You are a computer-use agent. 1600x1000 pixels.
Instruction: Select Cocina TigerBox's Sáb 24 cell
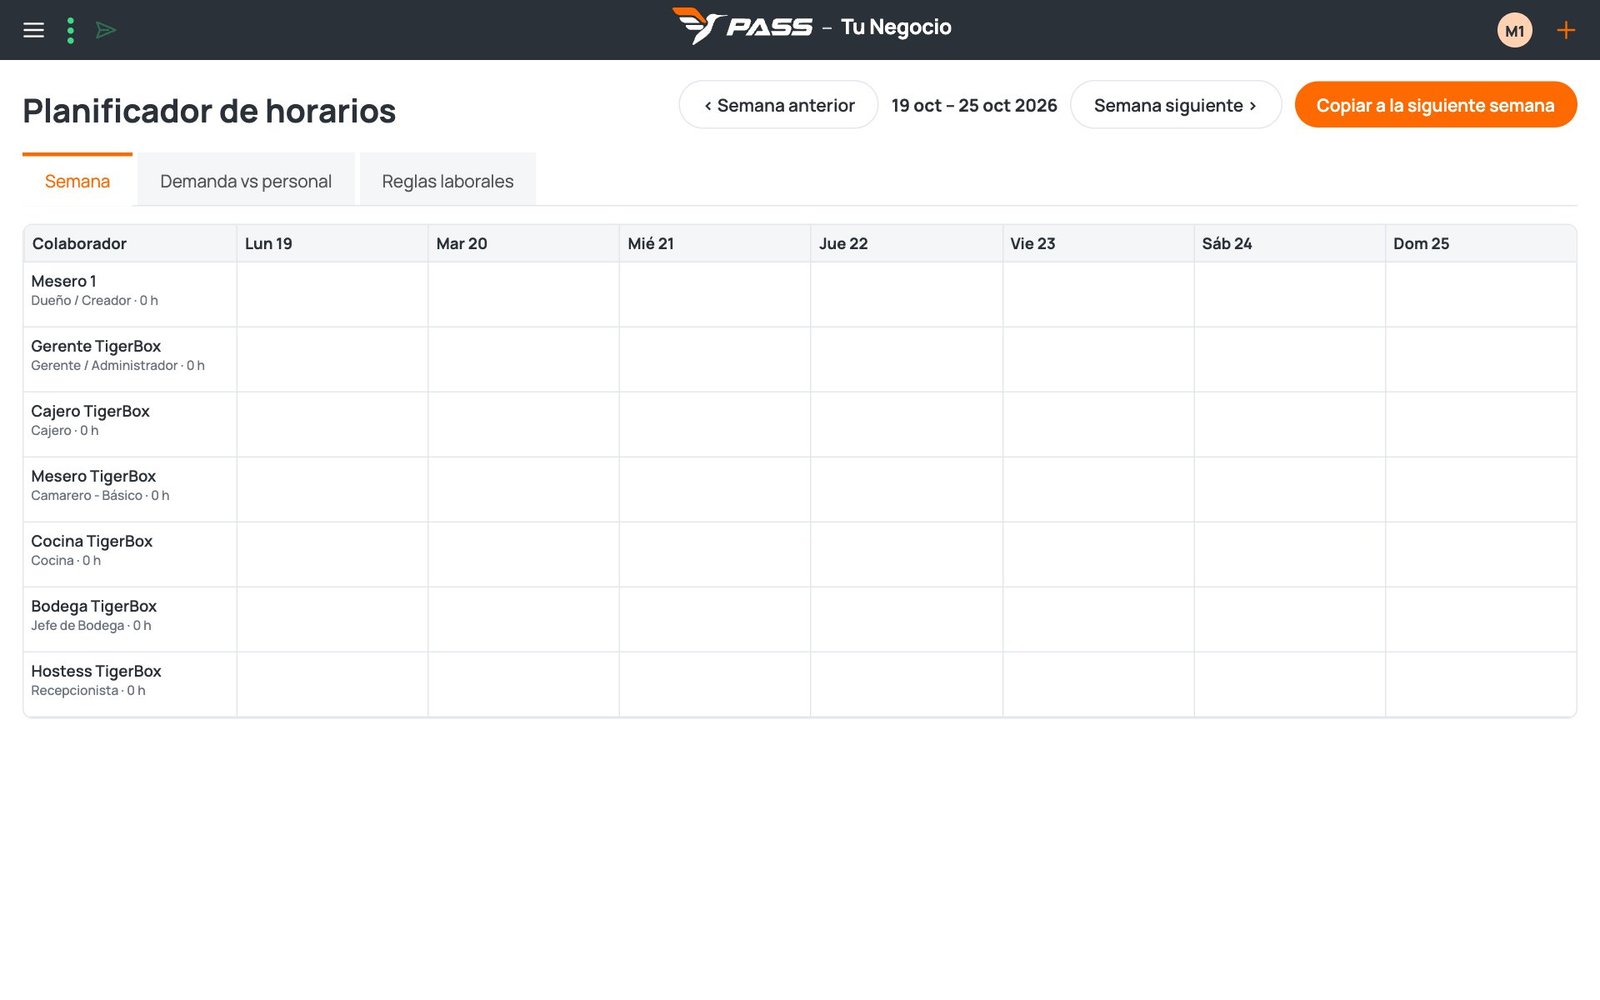pyautogui.click(x=1290, y=554)
